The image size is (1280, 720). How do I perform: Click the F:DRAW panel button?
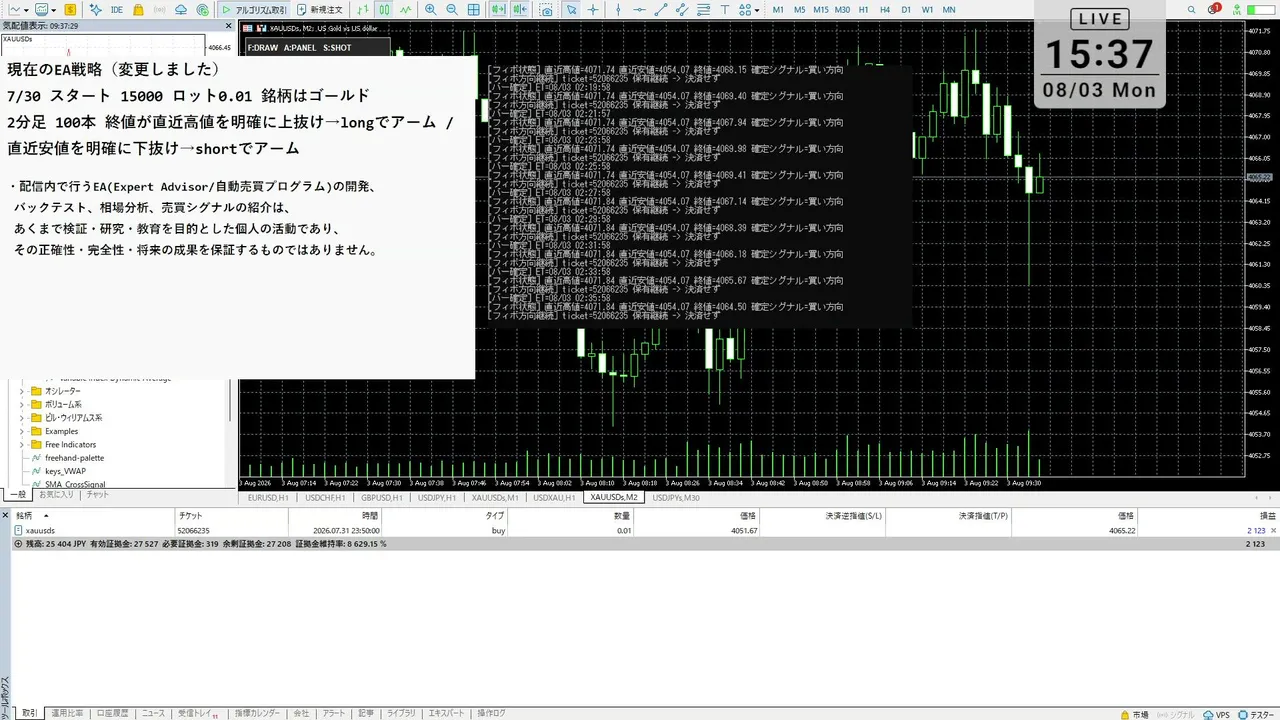tap(263, 47)
